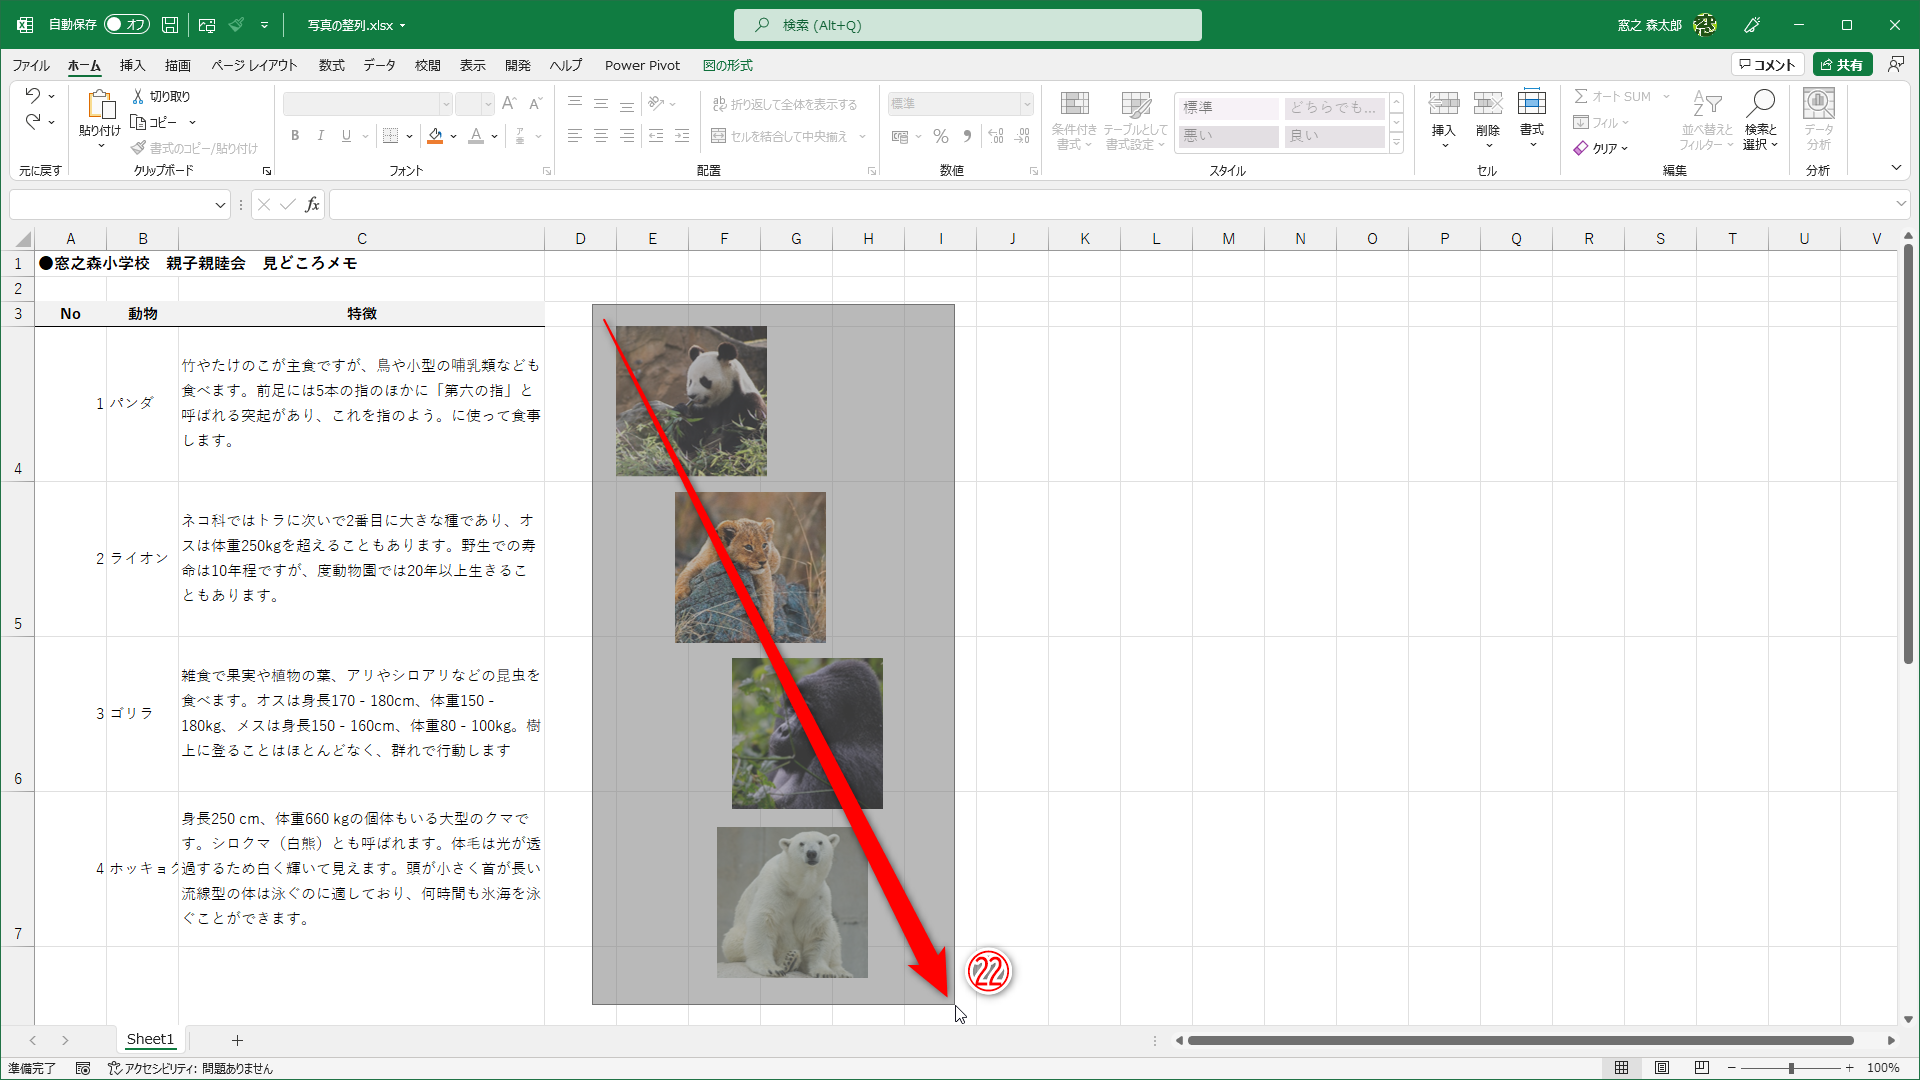Toggle the AutoSave switch

[x=126, y=25]
